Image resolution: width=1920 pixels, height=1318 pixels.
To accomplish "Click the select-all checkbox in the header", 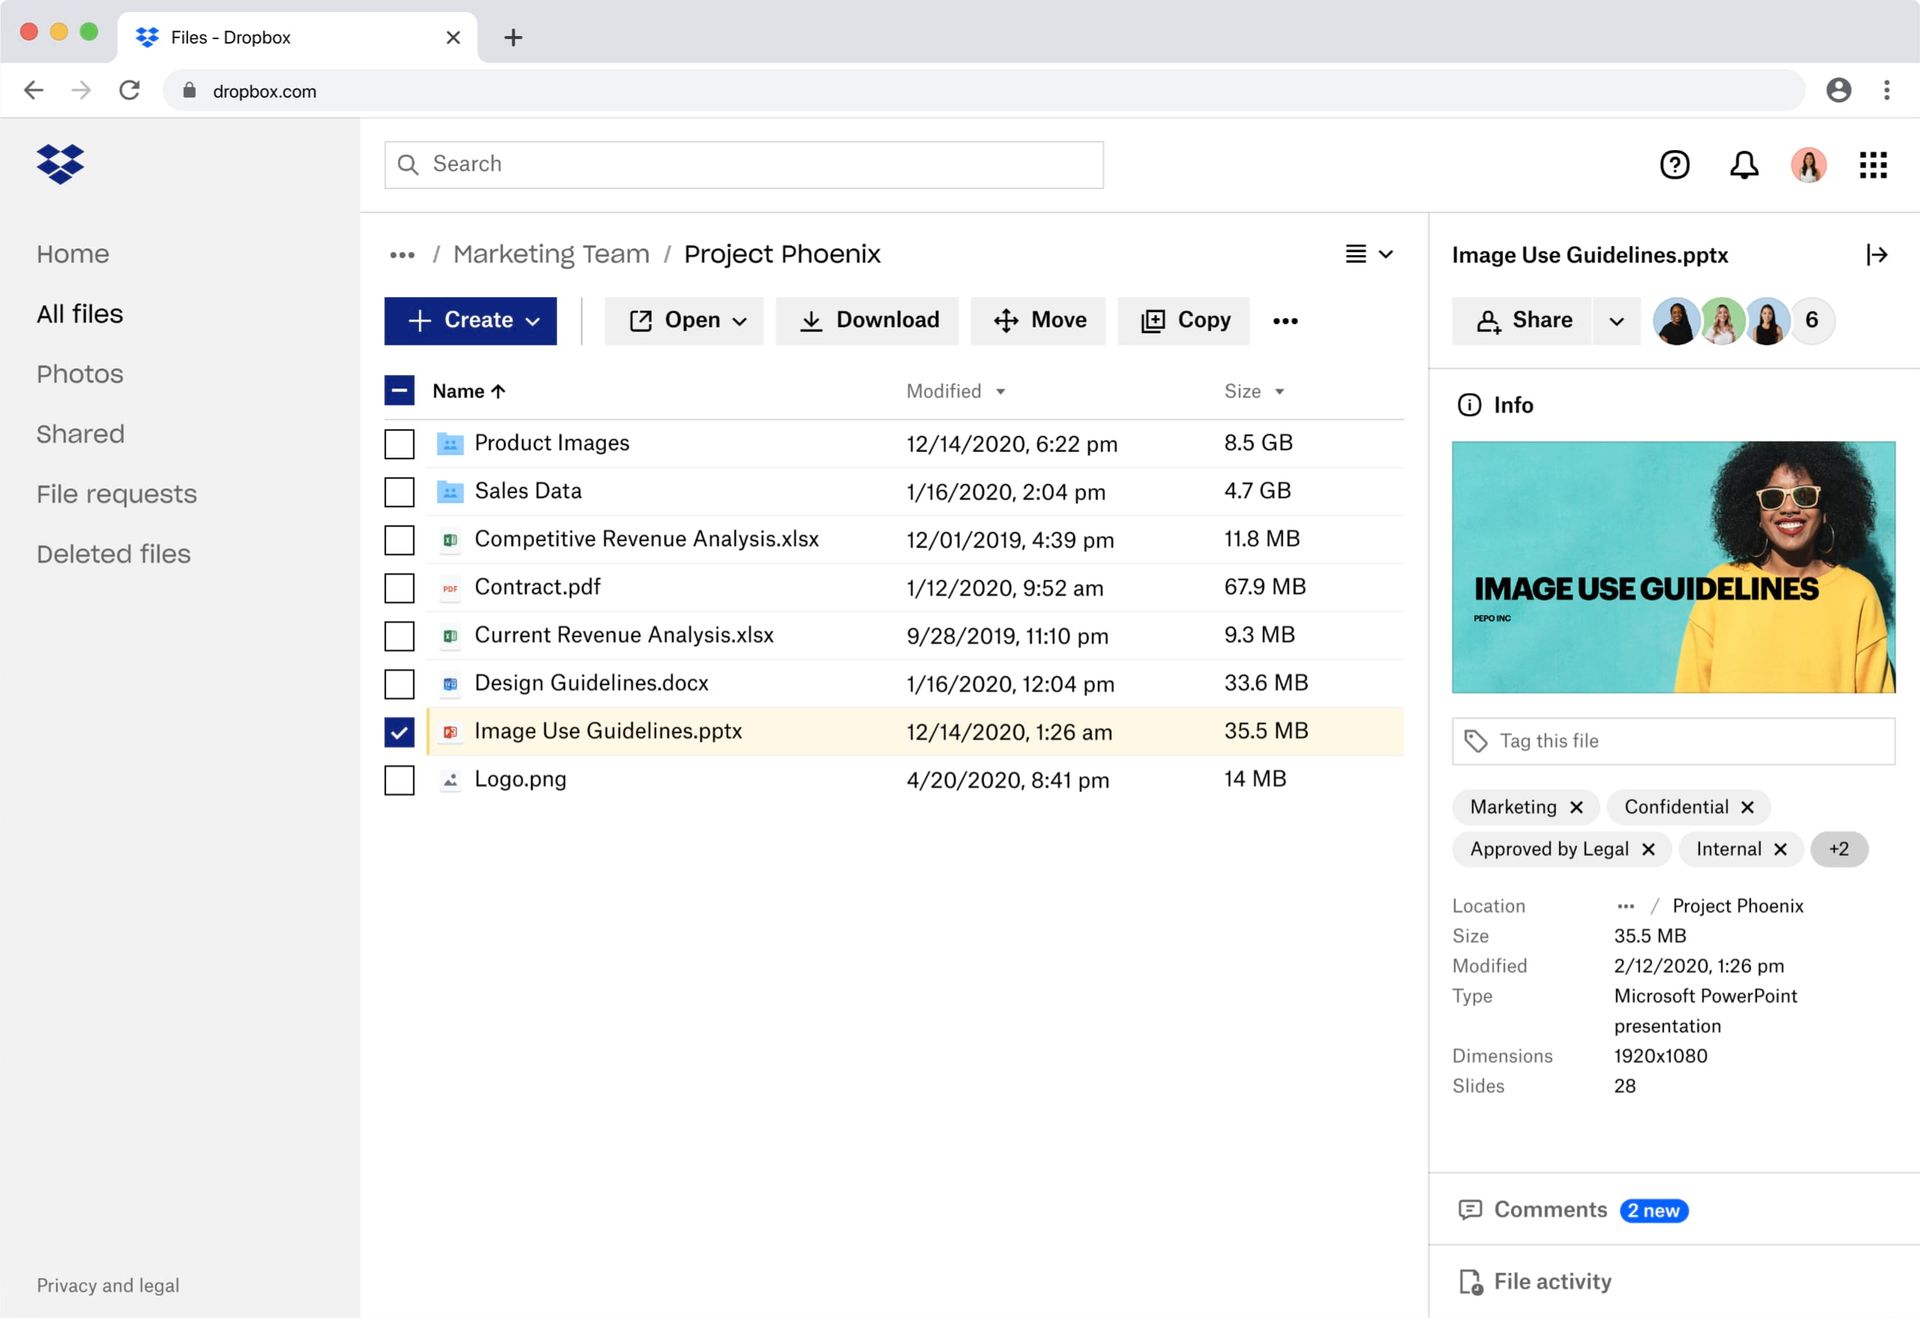I will [x=399, y=390].
